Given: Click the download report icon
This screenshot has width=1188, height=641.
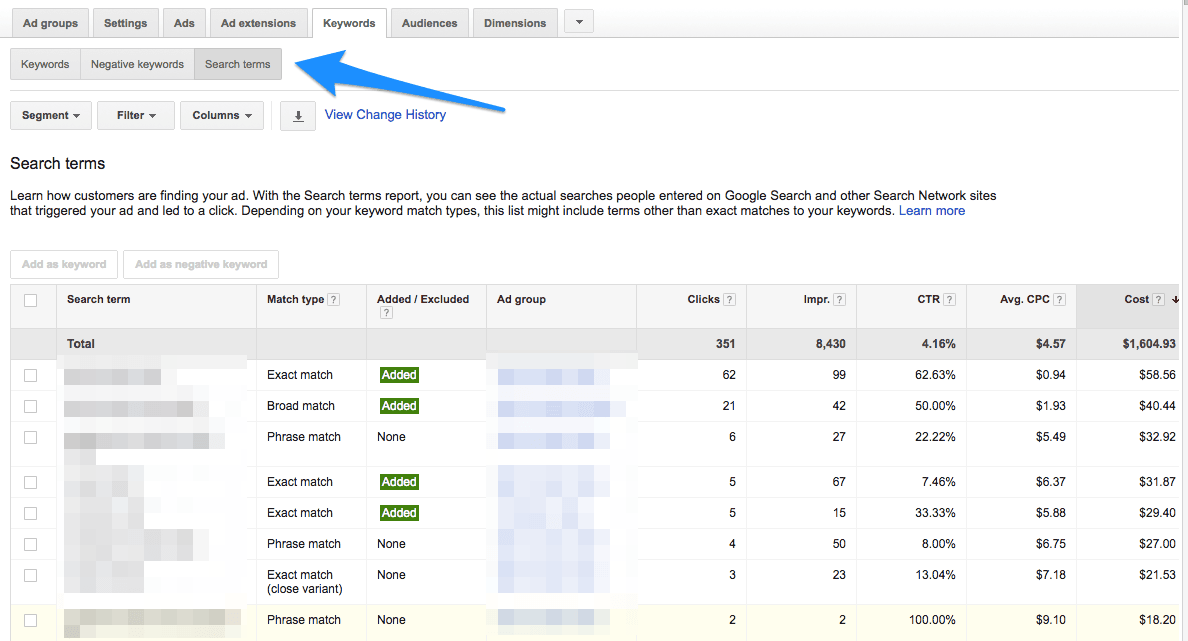Looking at the screenshot, I should 298,116.
